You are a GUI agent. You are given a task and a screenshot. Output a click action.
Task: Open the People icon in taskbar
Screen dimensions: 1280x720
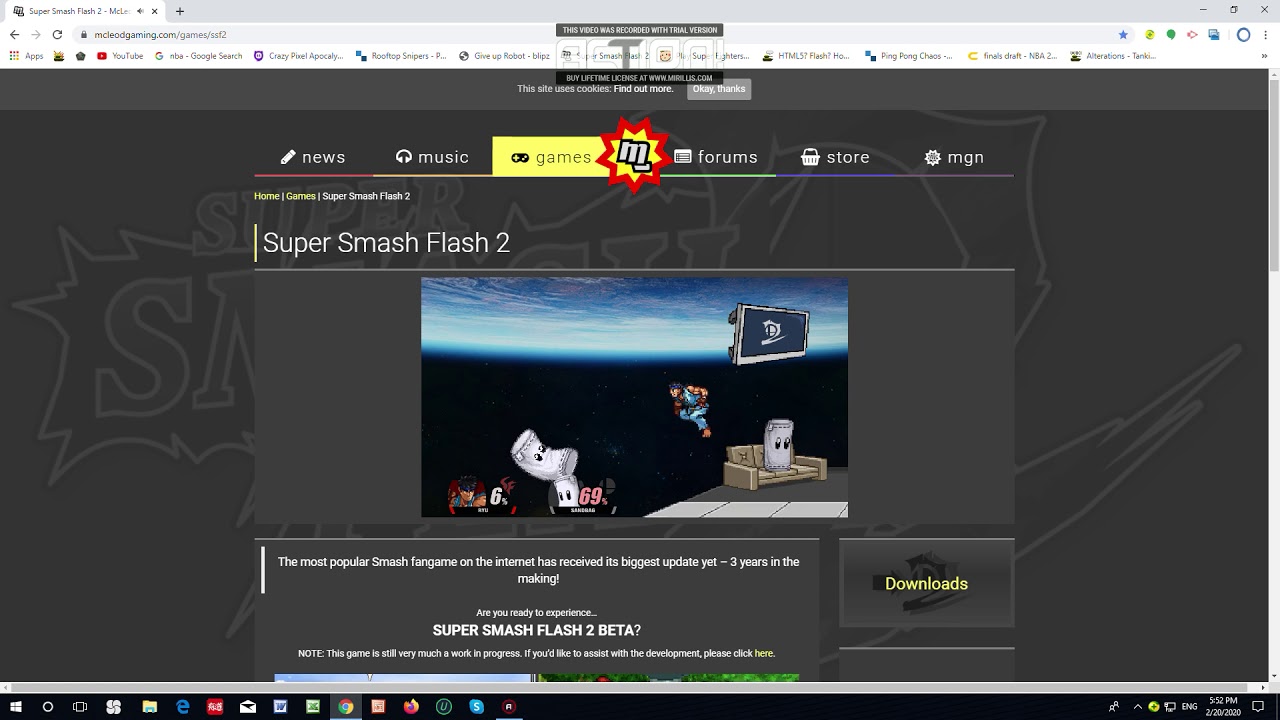1114,707
